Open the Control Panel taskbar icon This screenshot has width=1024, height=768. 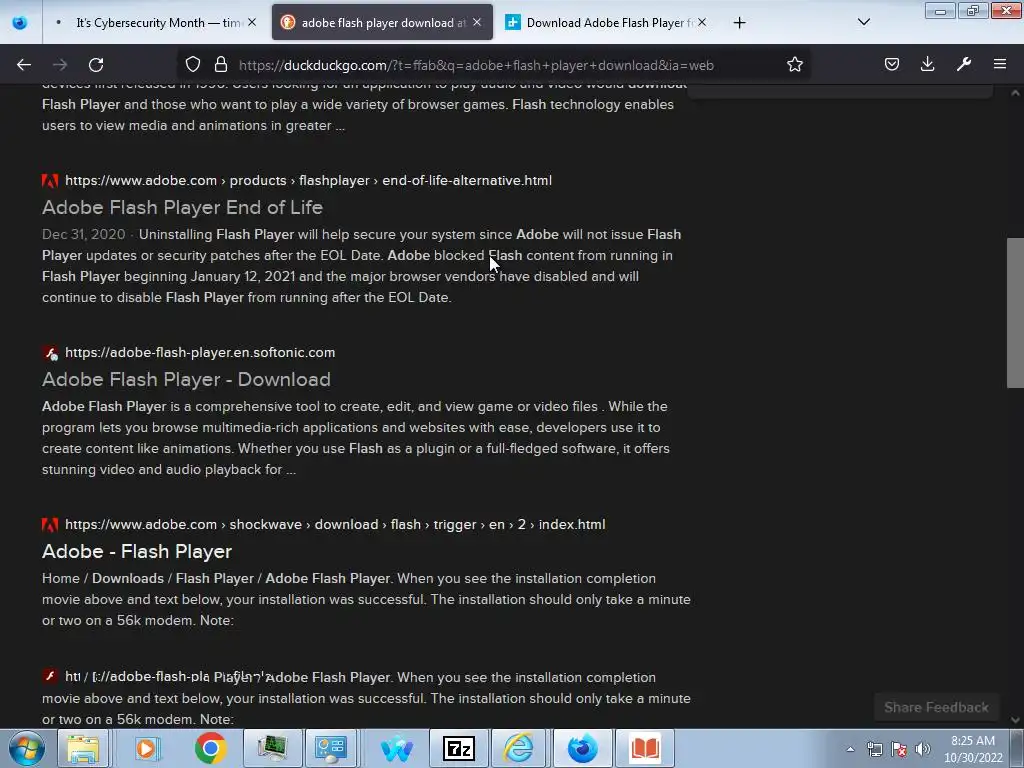tap(330, 748)
